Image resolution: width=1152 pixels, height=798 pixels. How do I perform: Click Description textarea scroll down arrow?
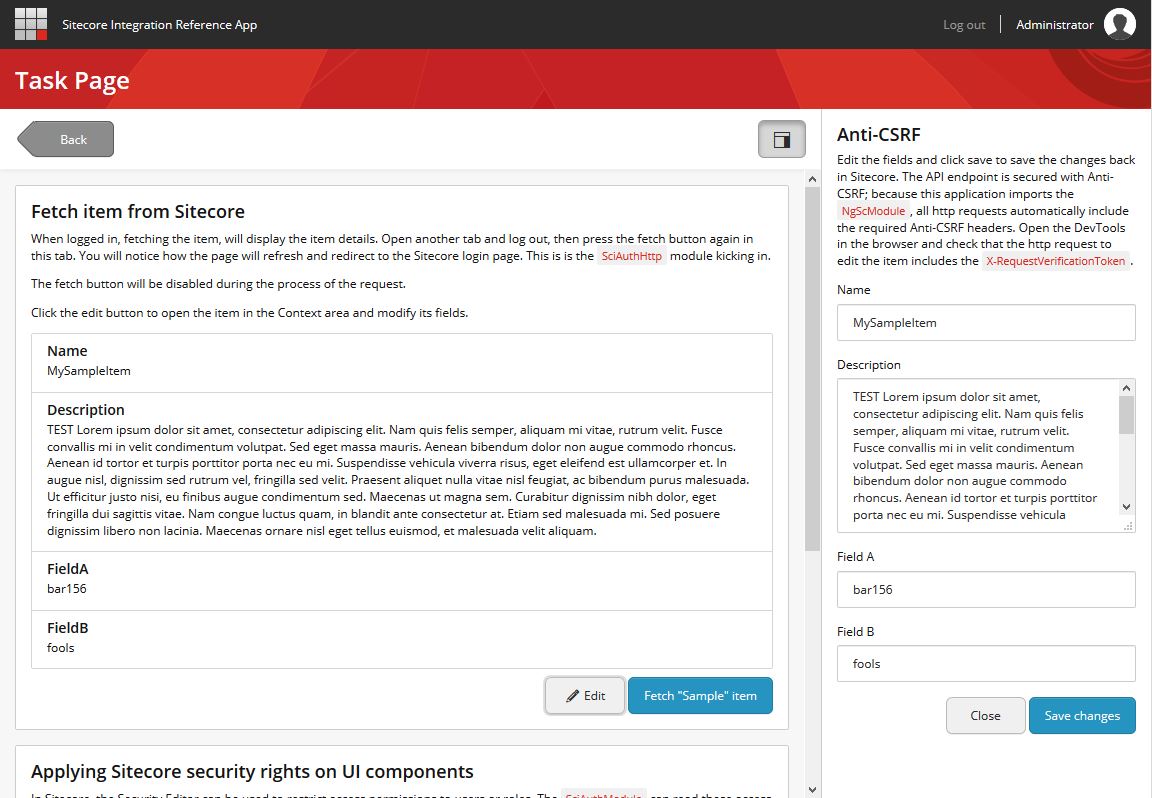[1126, 507]
